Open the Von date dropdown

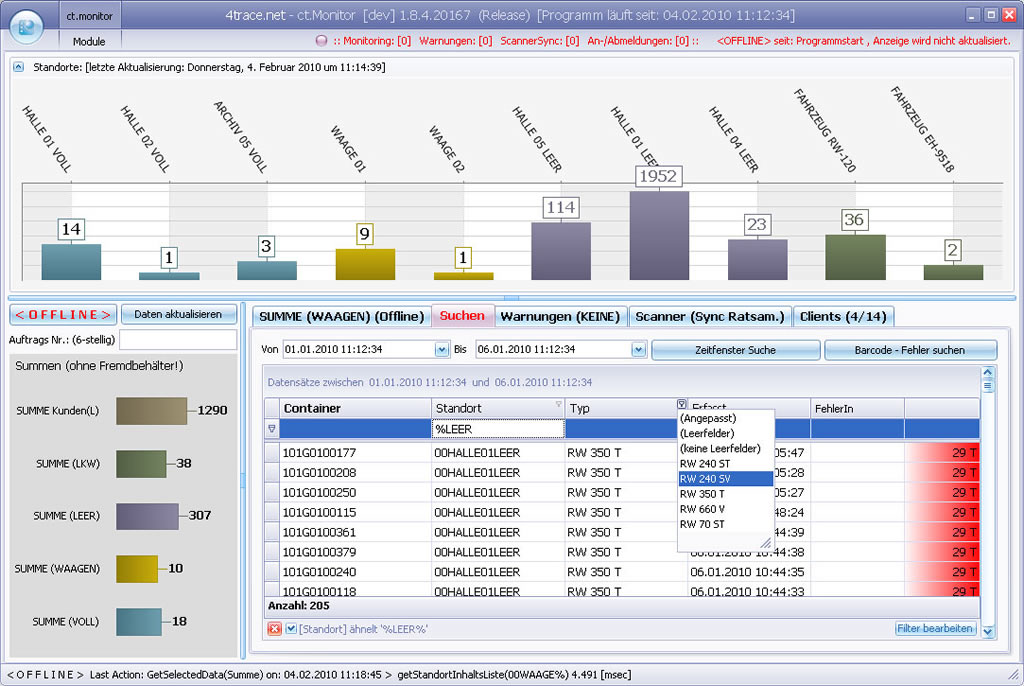tap(441, 350)
